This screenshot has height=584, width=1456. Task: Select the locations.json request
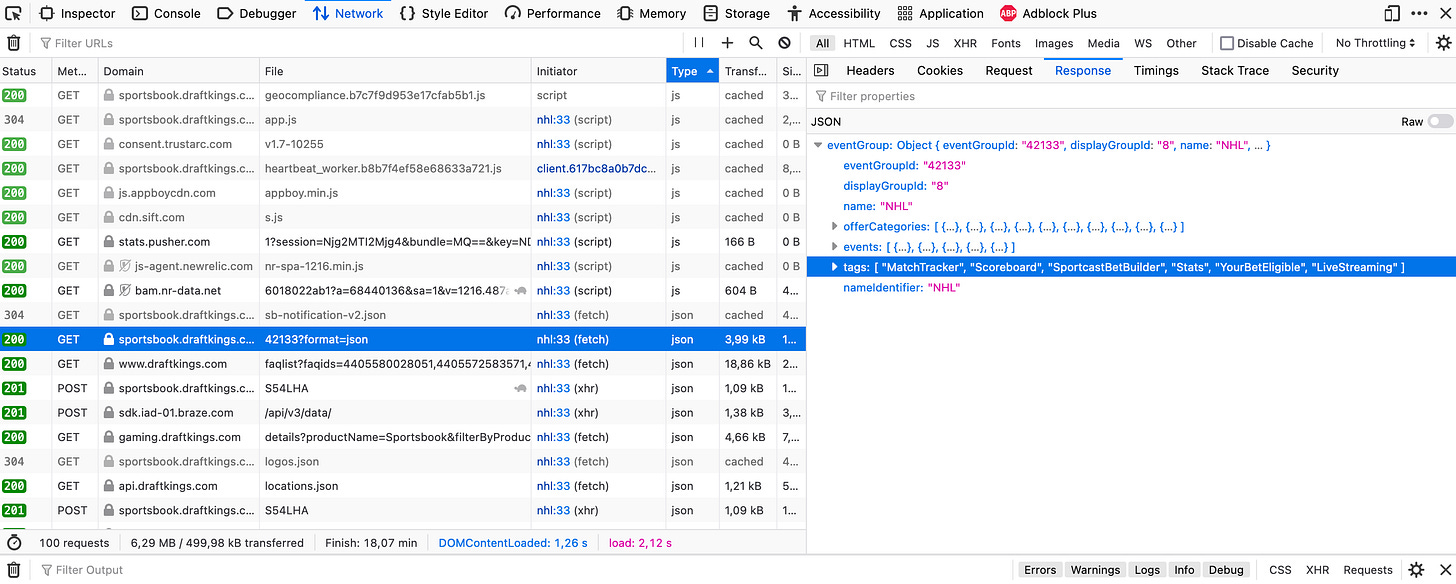[x=402, y=486]
